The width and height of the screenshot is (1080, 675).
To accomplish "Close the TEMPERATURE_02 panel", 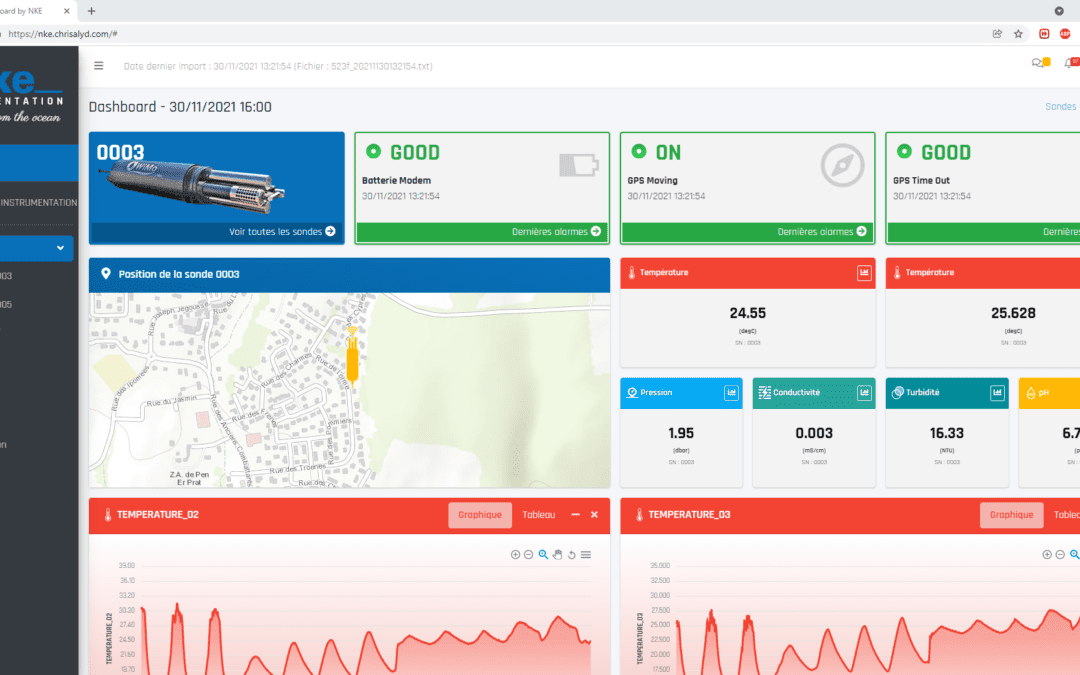I will pyautogui.click(x=594, y=515).
